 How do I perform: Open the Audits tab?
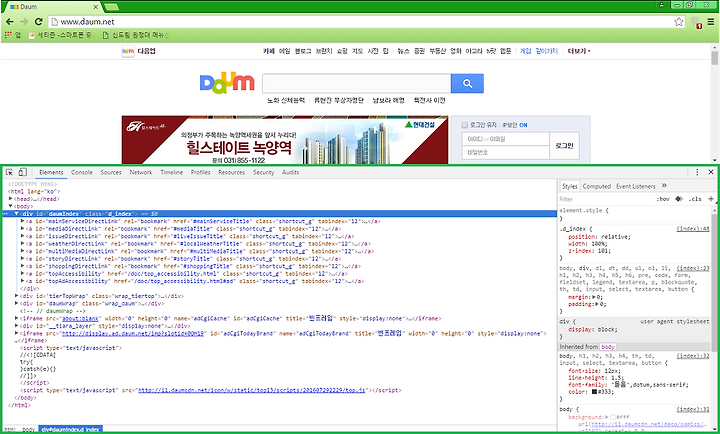290,172
